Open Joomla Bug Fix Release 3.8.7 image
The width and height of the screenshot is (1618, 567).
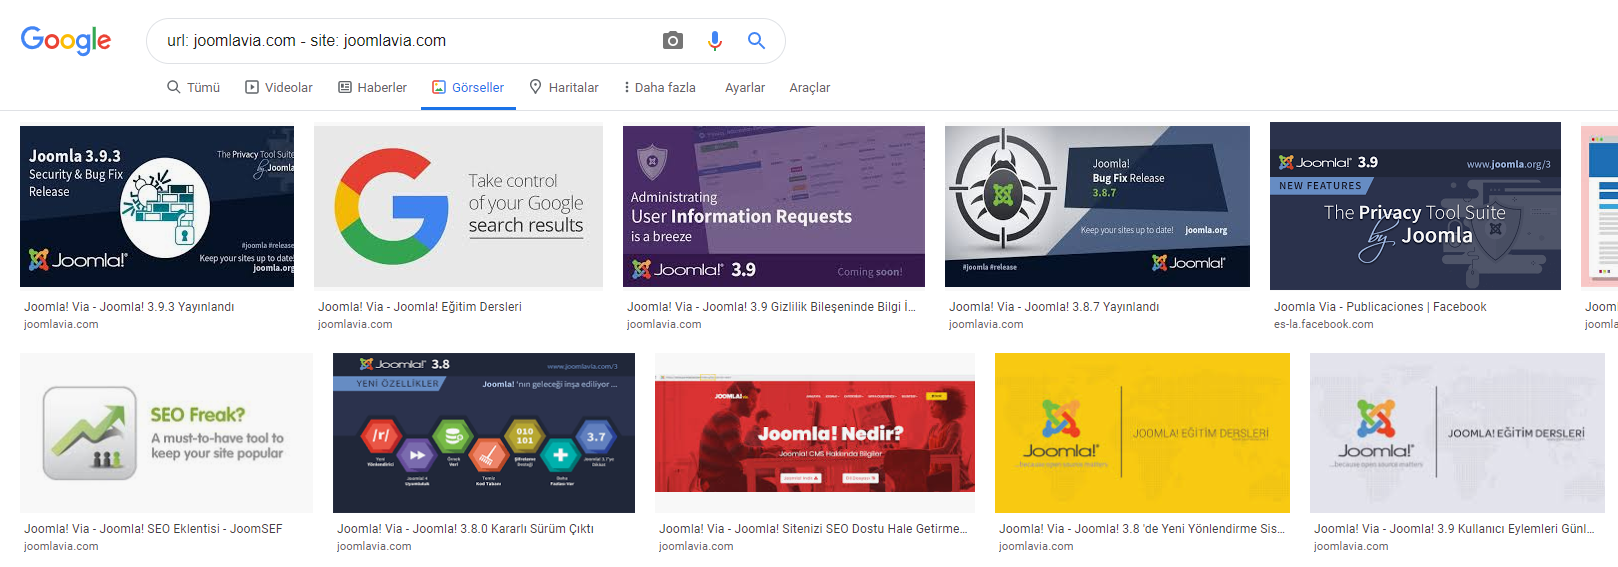tap(1097, 206)
